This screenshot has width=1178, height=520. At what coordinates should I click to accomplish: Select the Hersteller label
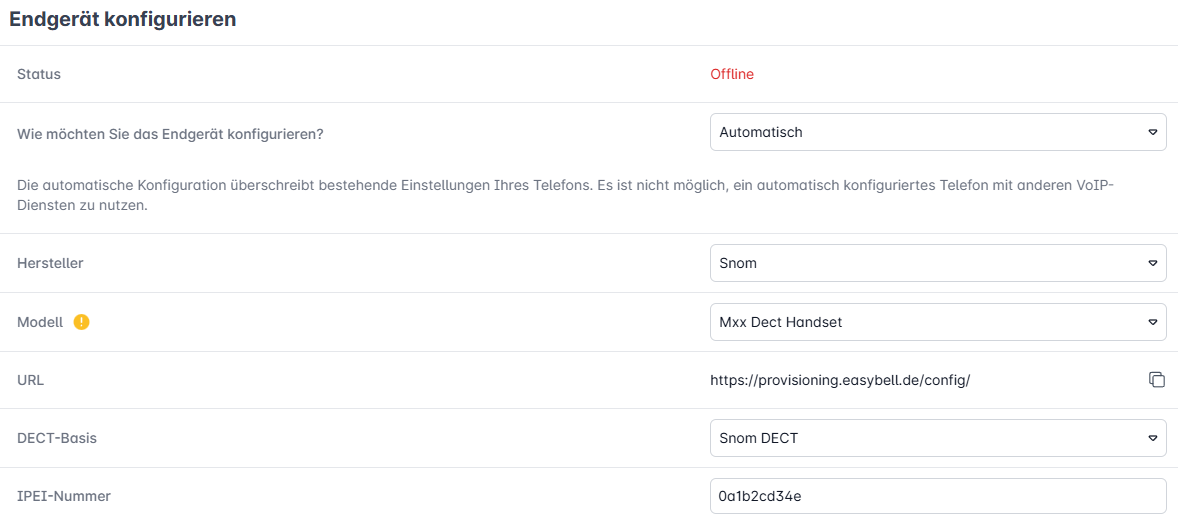click(50, 263)
